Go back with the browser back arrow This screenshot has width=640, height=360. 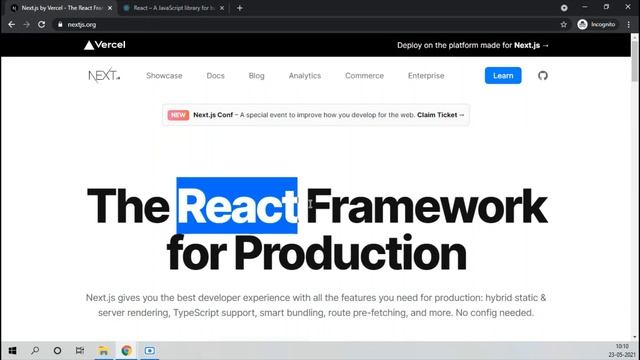(11, 24)
